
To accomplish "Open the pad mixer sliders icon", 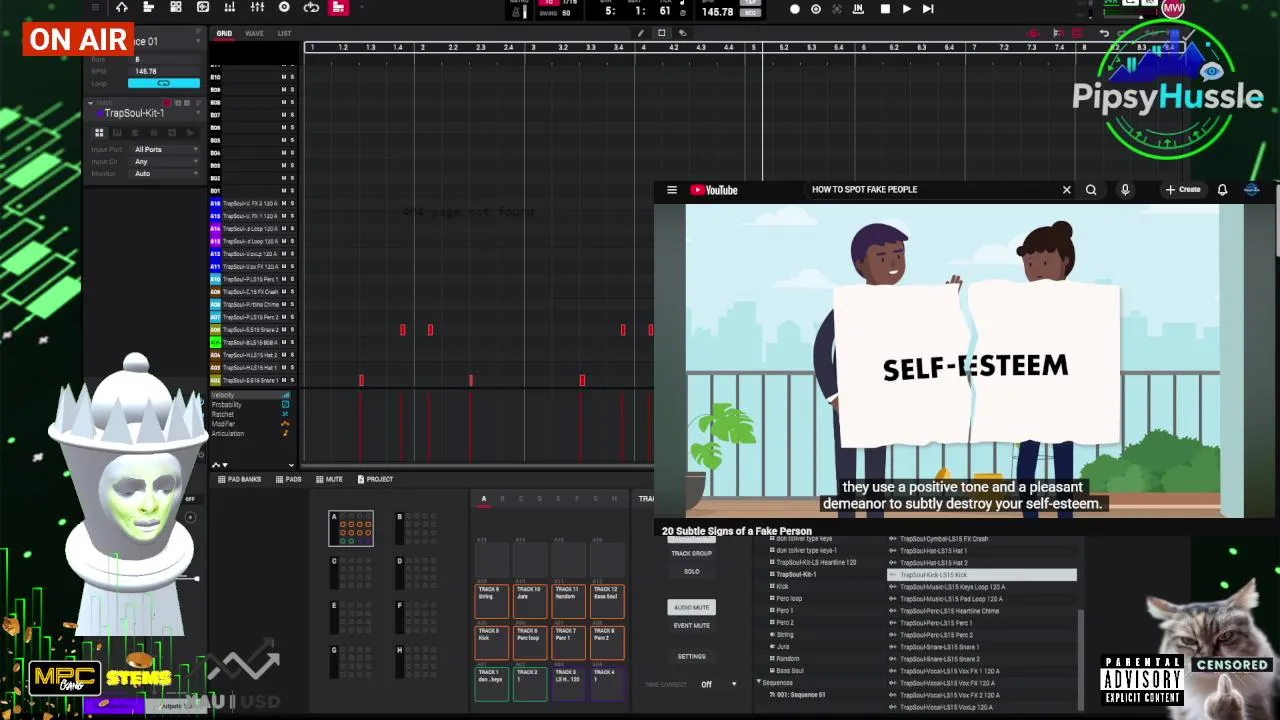I will click(x=257, y=8).
